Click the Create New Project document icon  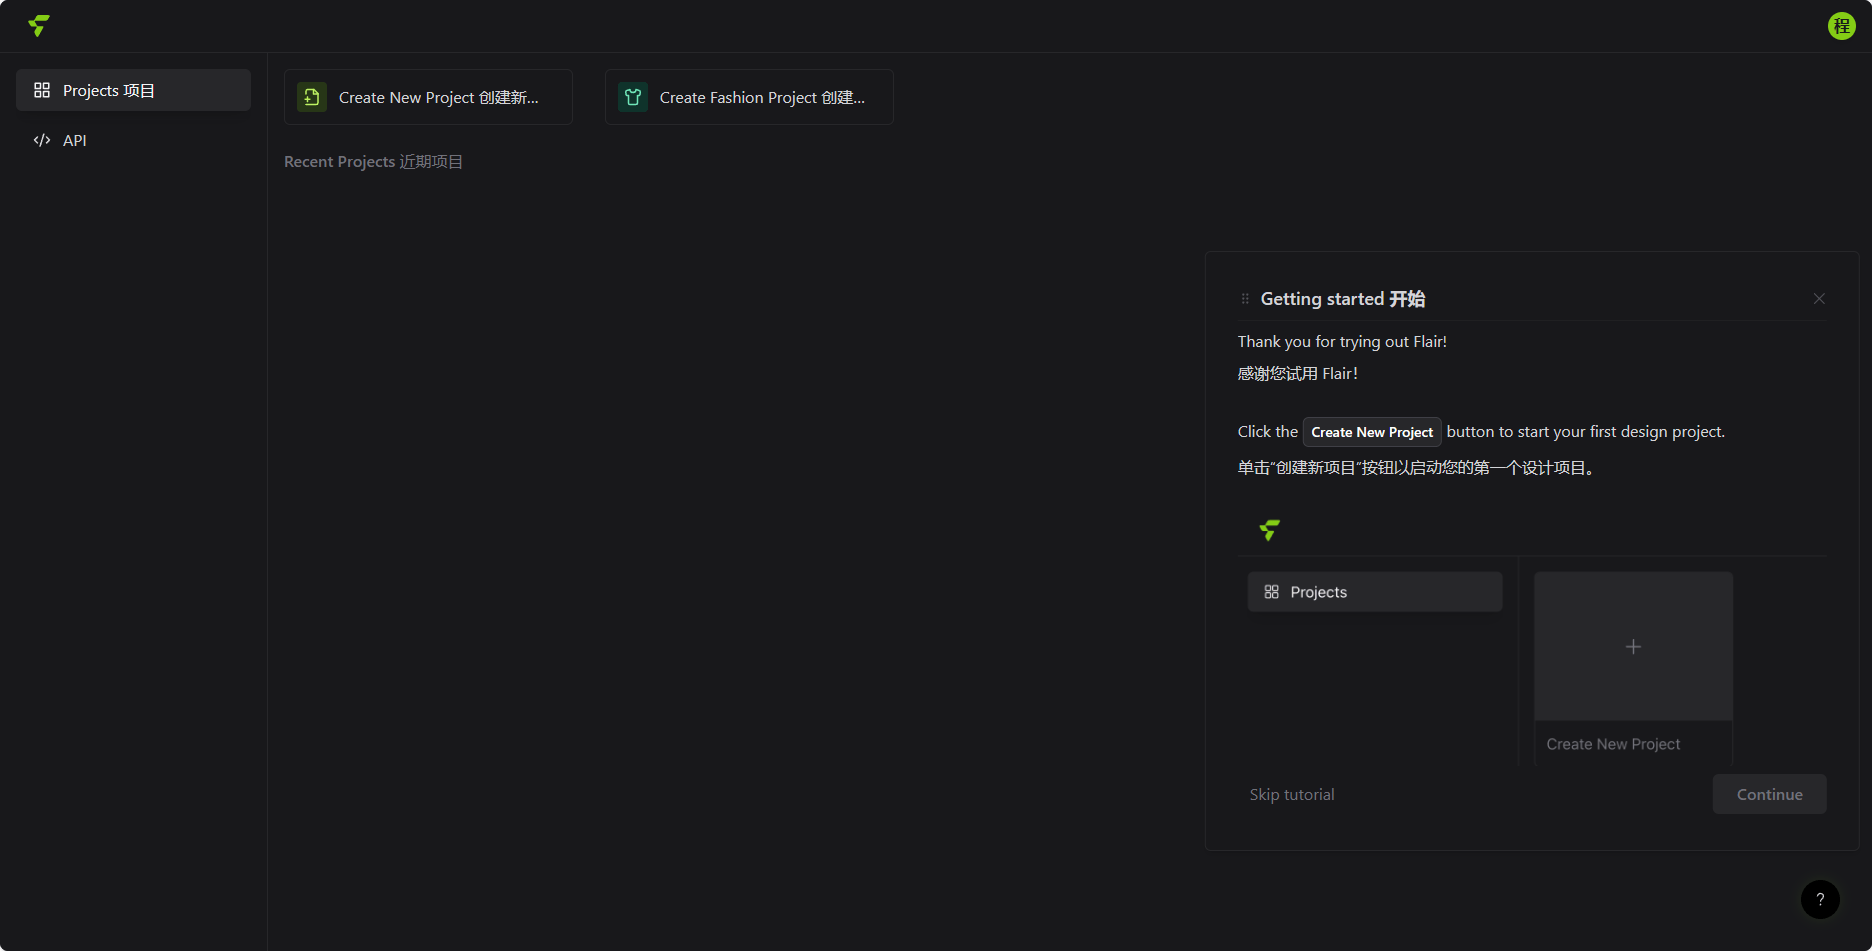tap(312, 98)
